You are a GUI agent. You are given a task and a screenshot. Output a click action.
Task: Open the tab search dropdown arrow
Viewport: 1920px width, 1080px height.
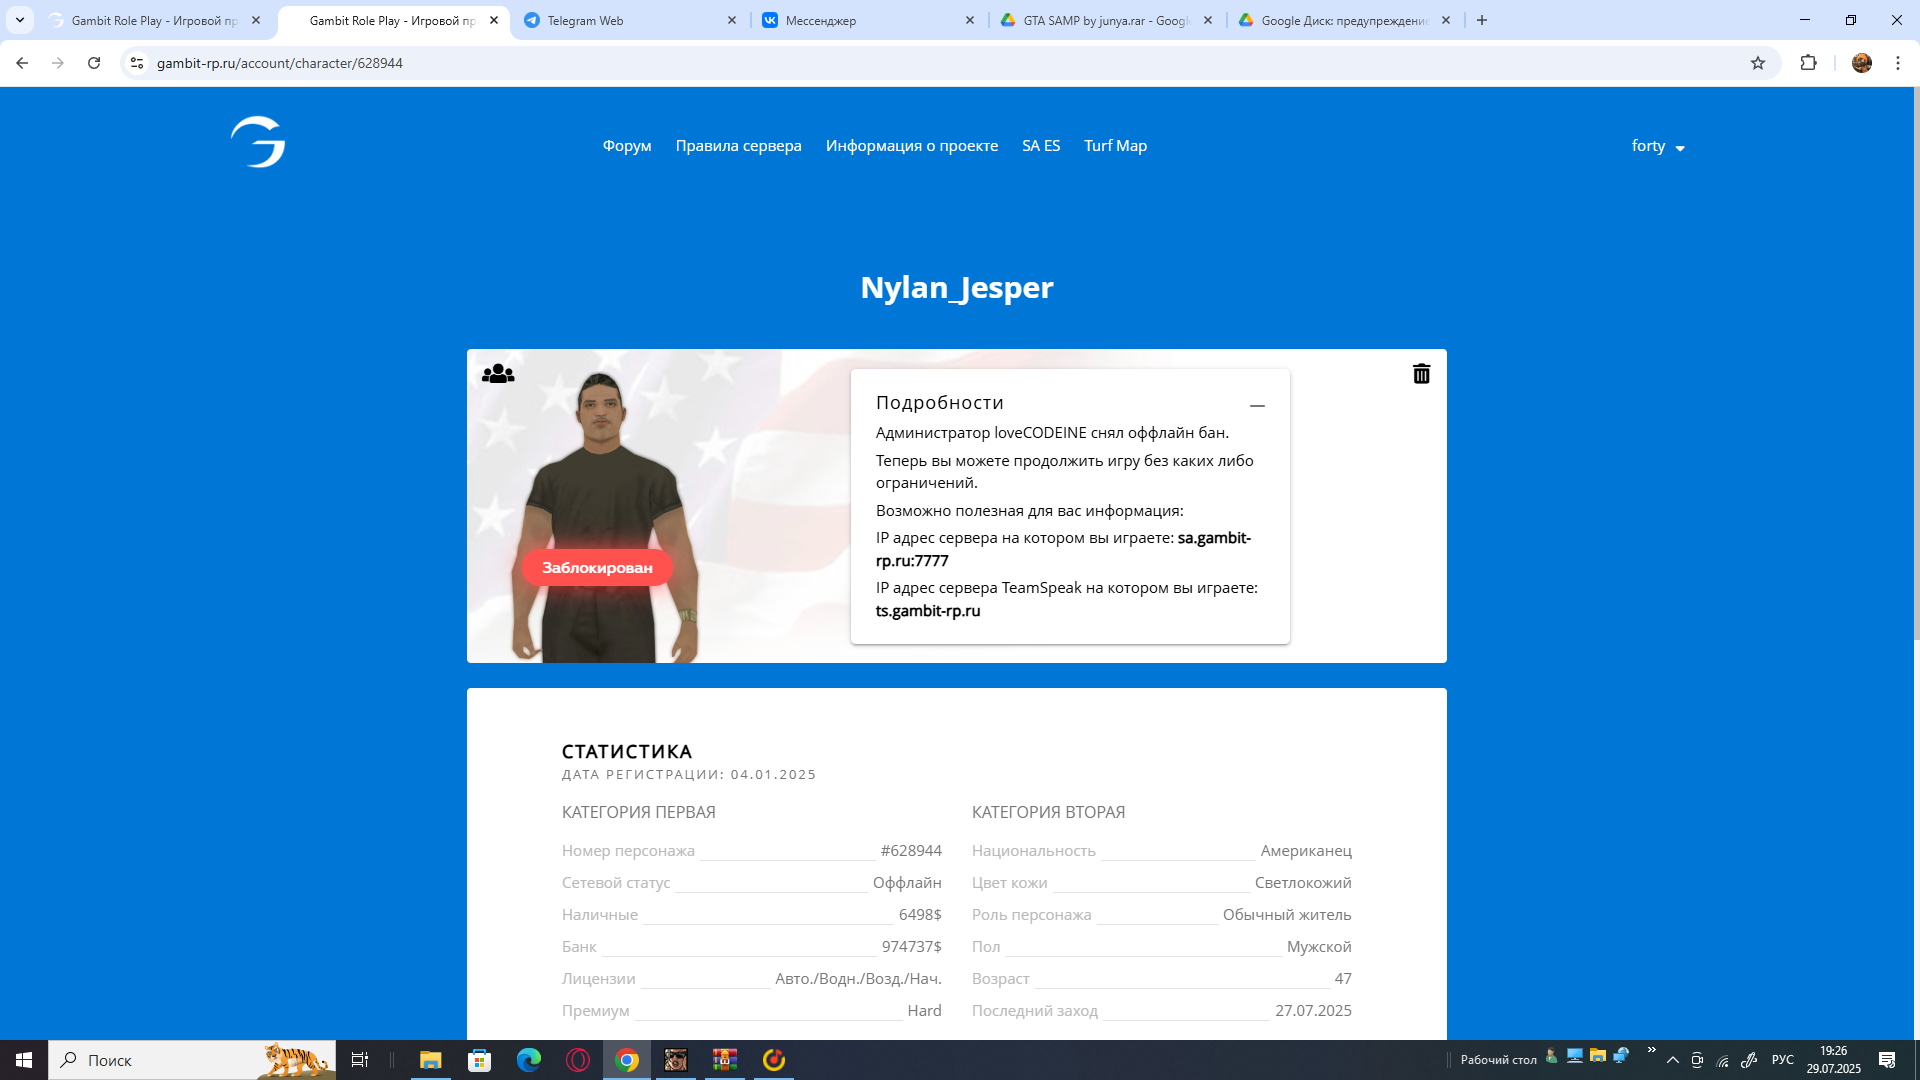[x=20, y=20]
